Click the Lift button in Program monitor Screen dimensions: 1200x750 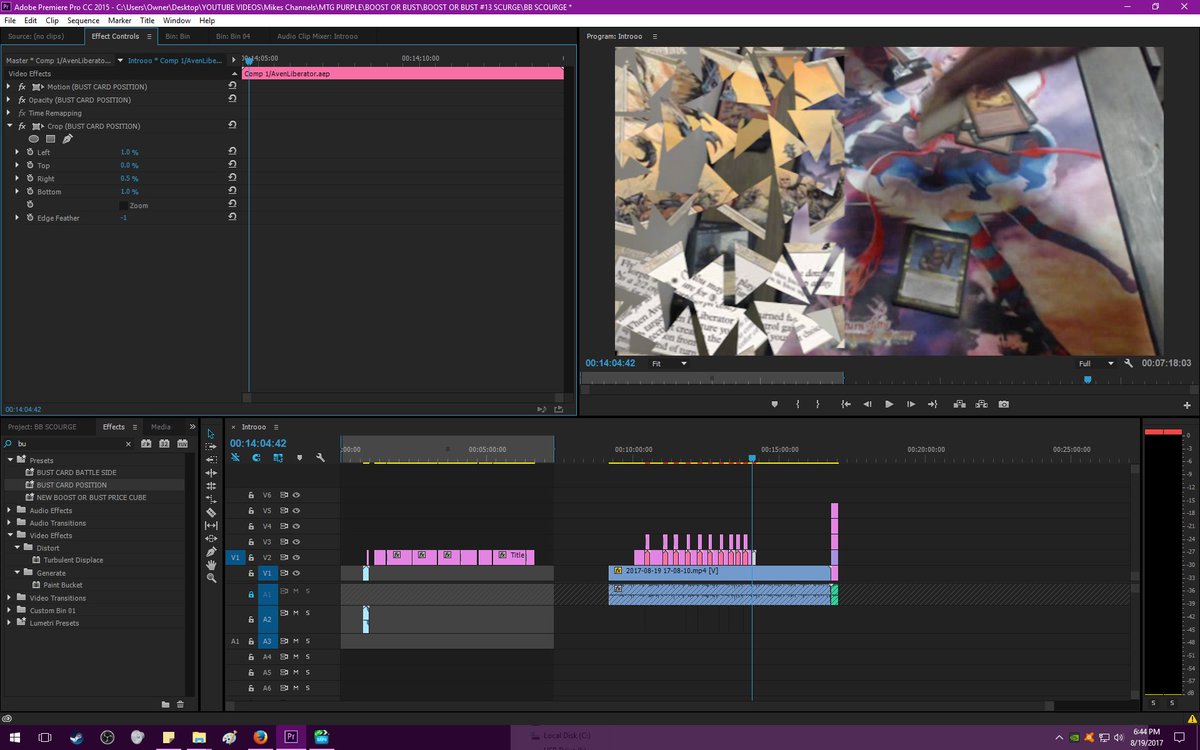click(959, 404)
